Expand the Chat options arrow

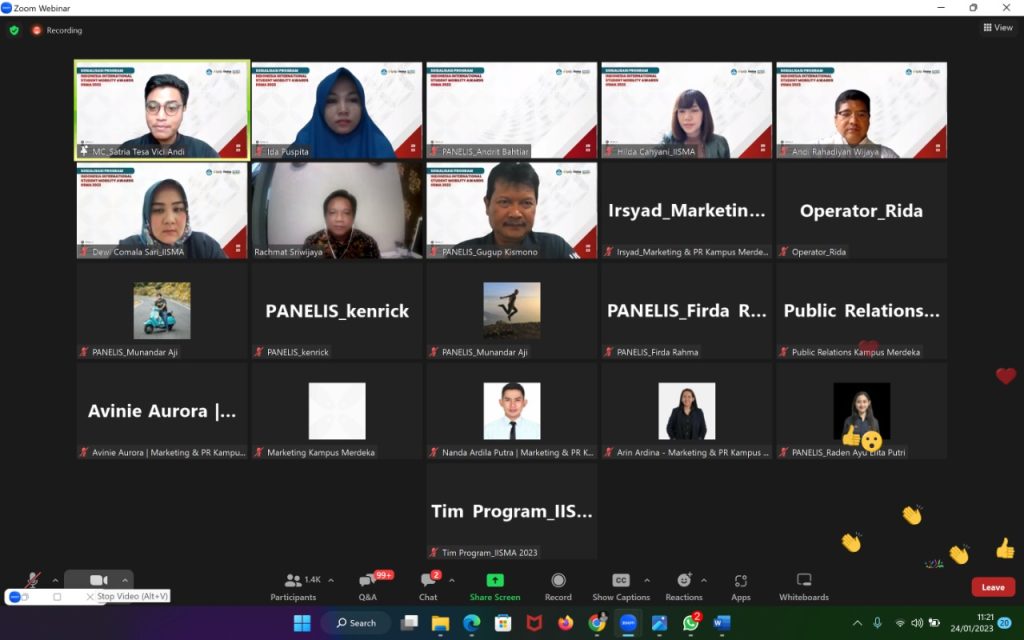click(452, 580)
